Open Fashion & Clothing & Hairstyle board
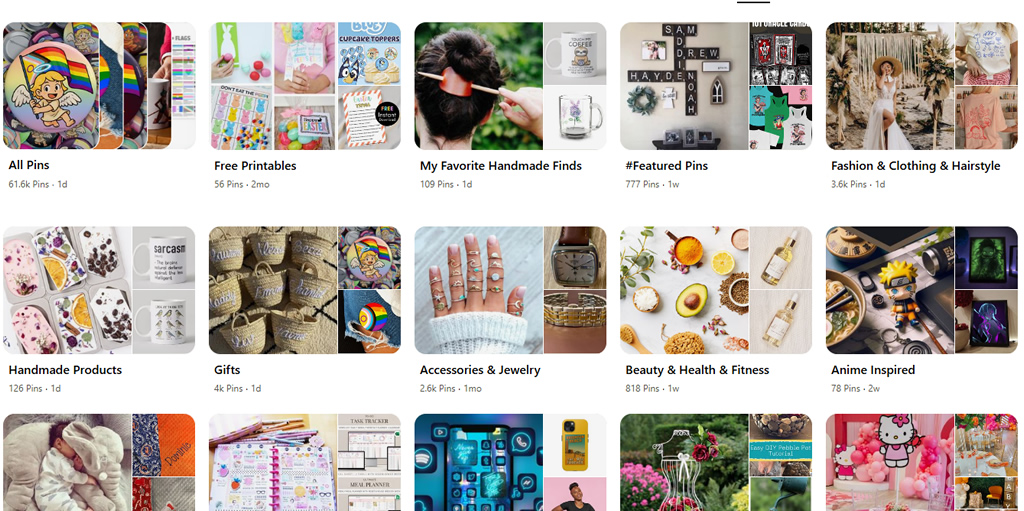Screen dimensions: 1024x511 [x=915, y=166]
